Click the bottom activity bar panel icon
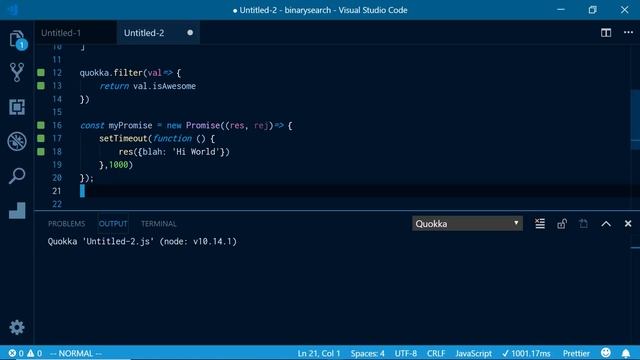 17,210
